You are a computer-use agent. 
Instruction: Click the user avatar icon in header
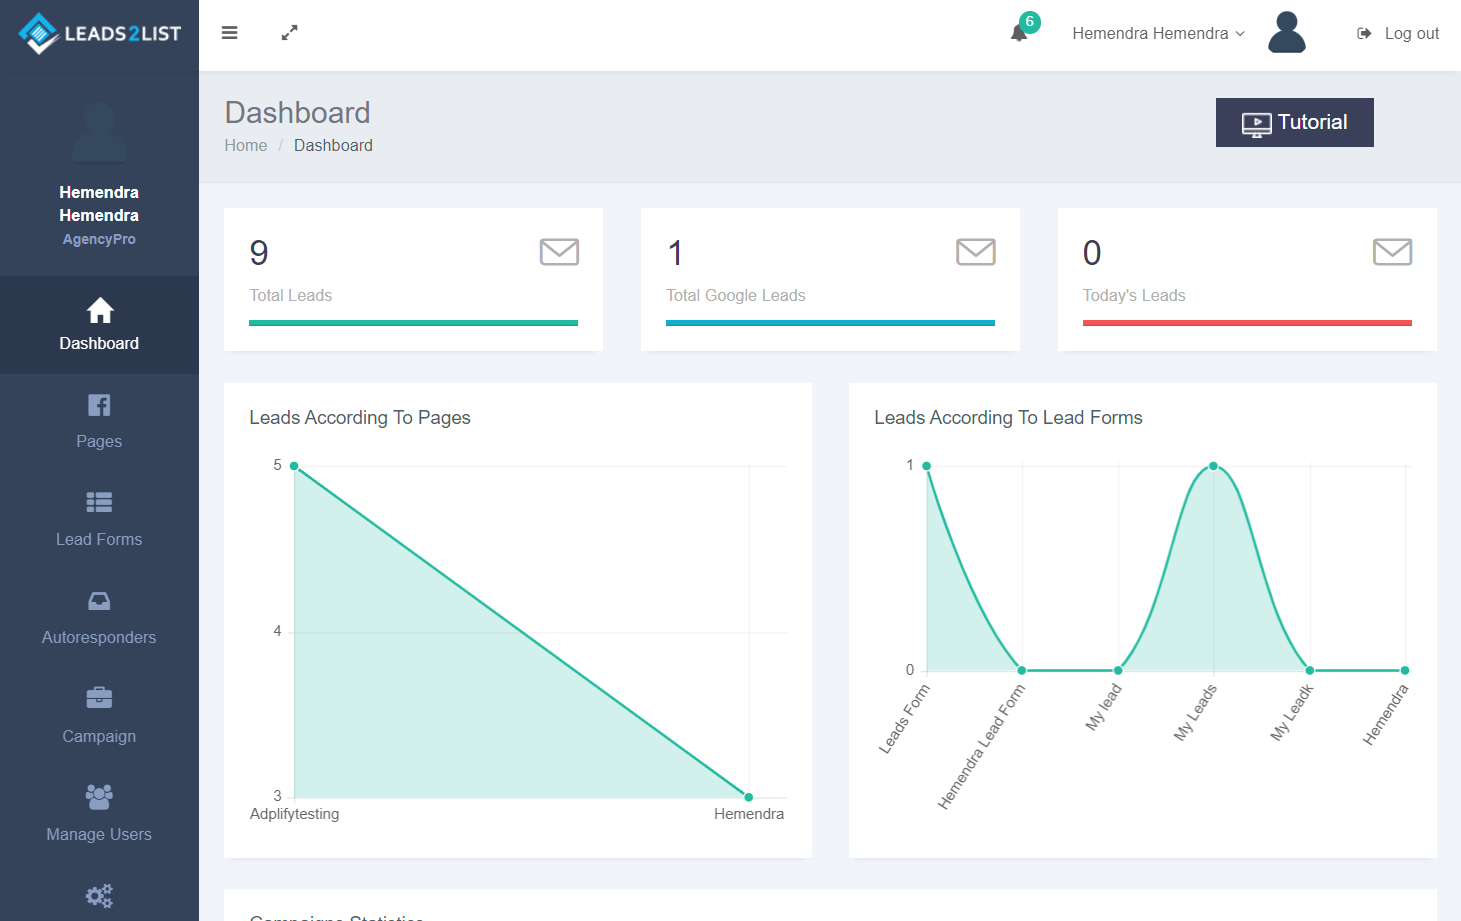pos(1286,33)
